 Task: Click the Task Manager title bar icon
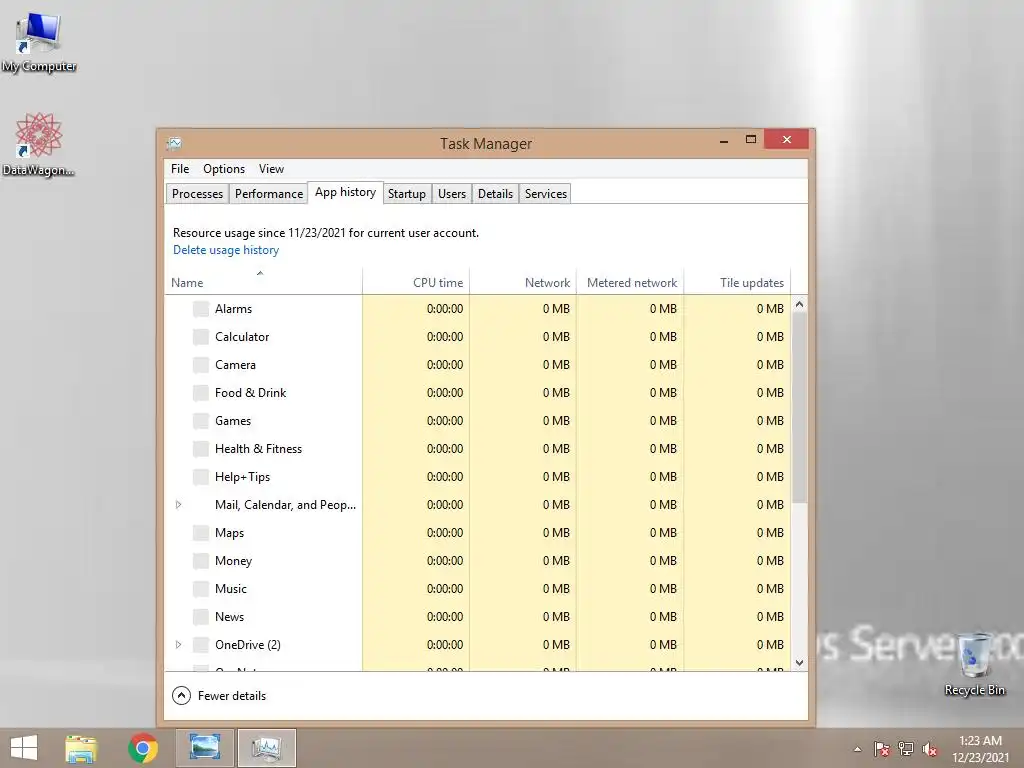(174, 143)
